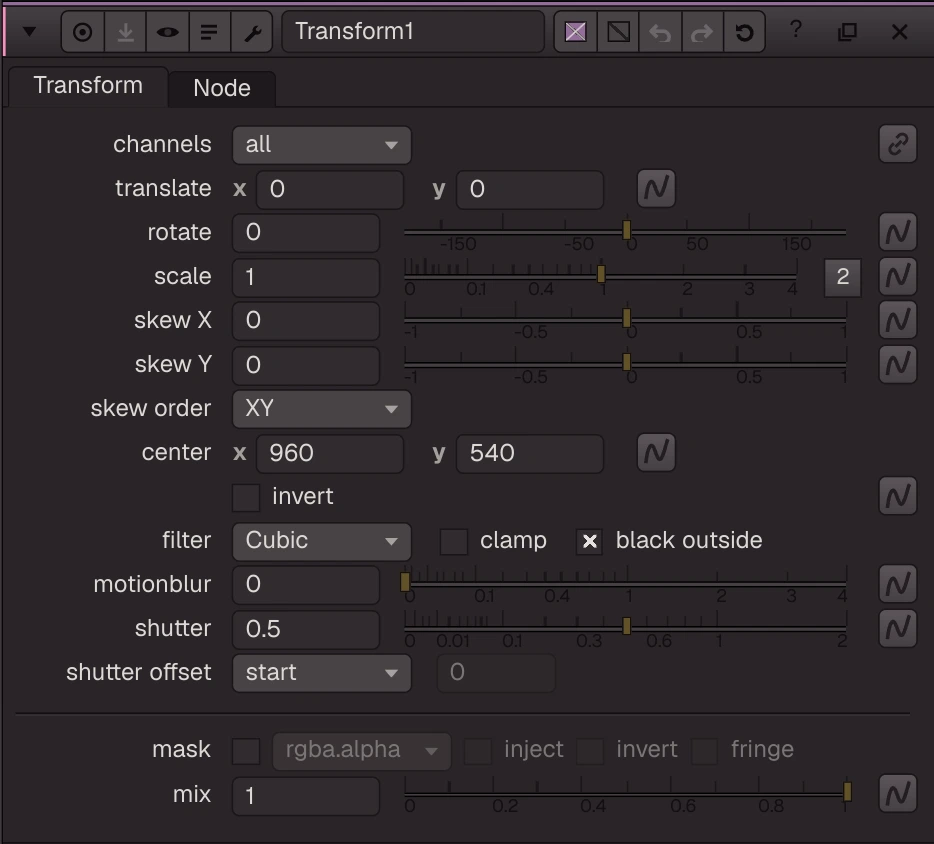
Task: Switch to the Transform tab
Action: coord(88,86)
